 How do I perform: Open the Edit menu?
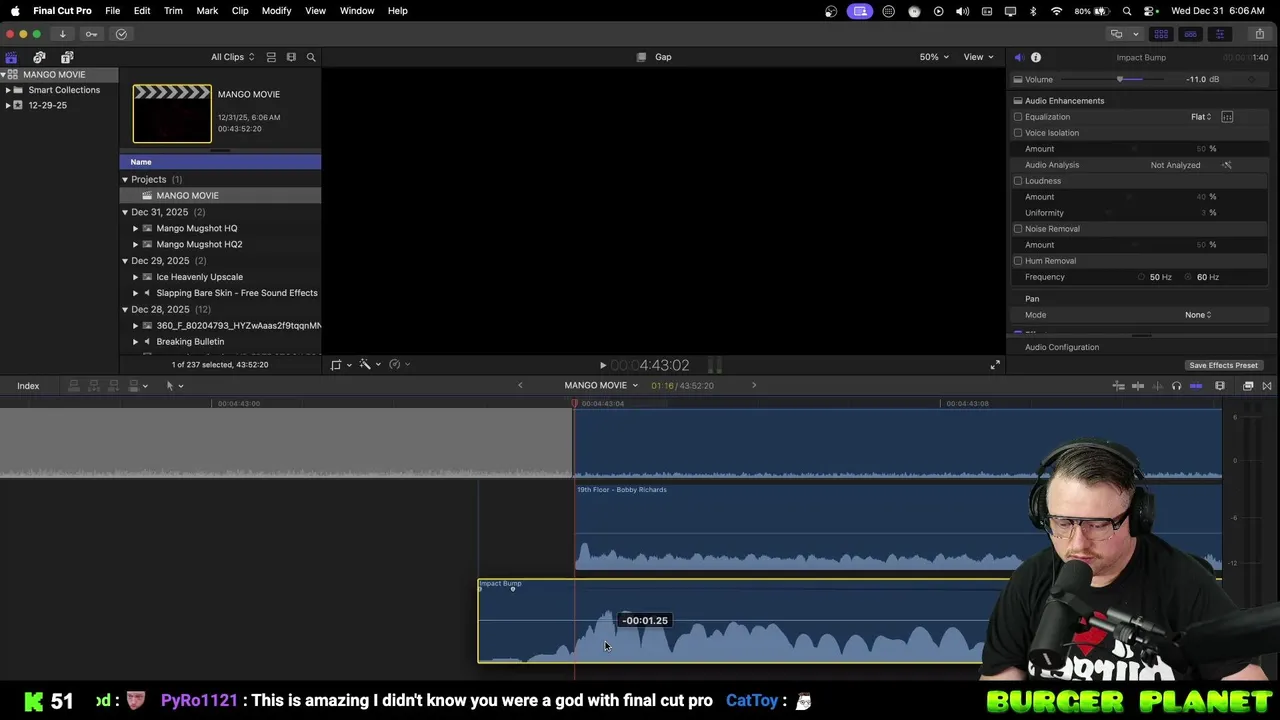tap(142, 11)
